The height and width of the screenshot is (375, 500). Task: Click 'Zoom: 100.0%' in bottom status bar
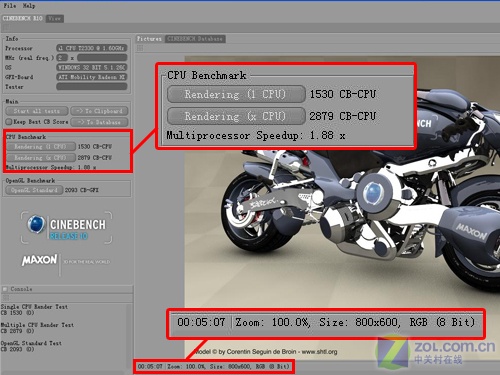(187, 366)
